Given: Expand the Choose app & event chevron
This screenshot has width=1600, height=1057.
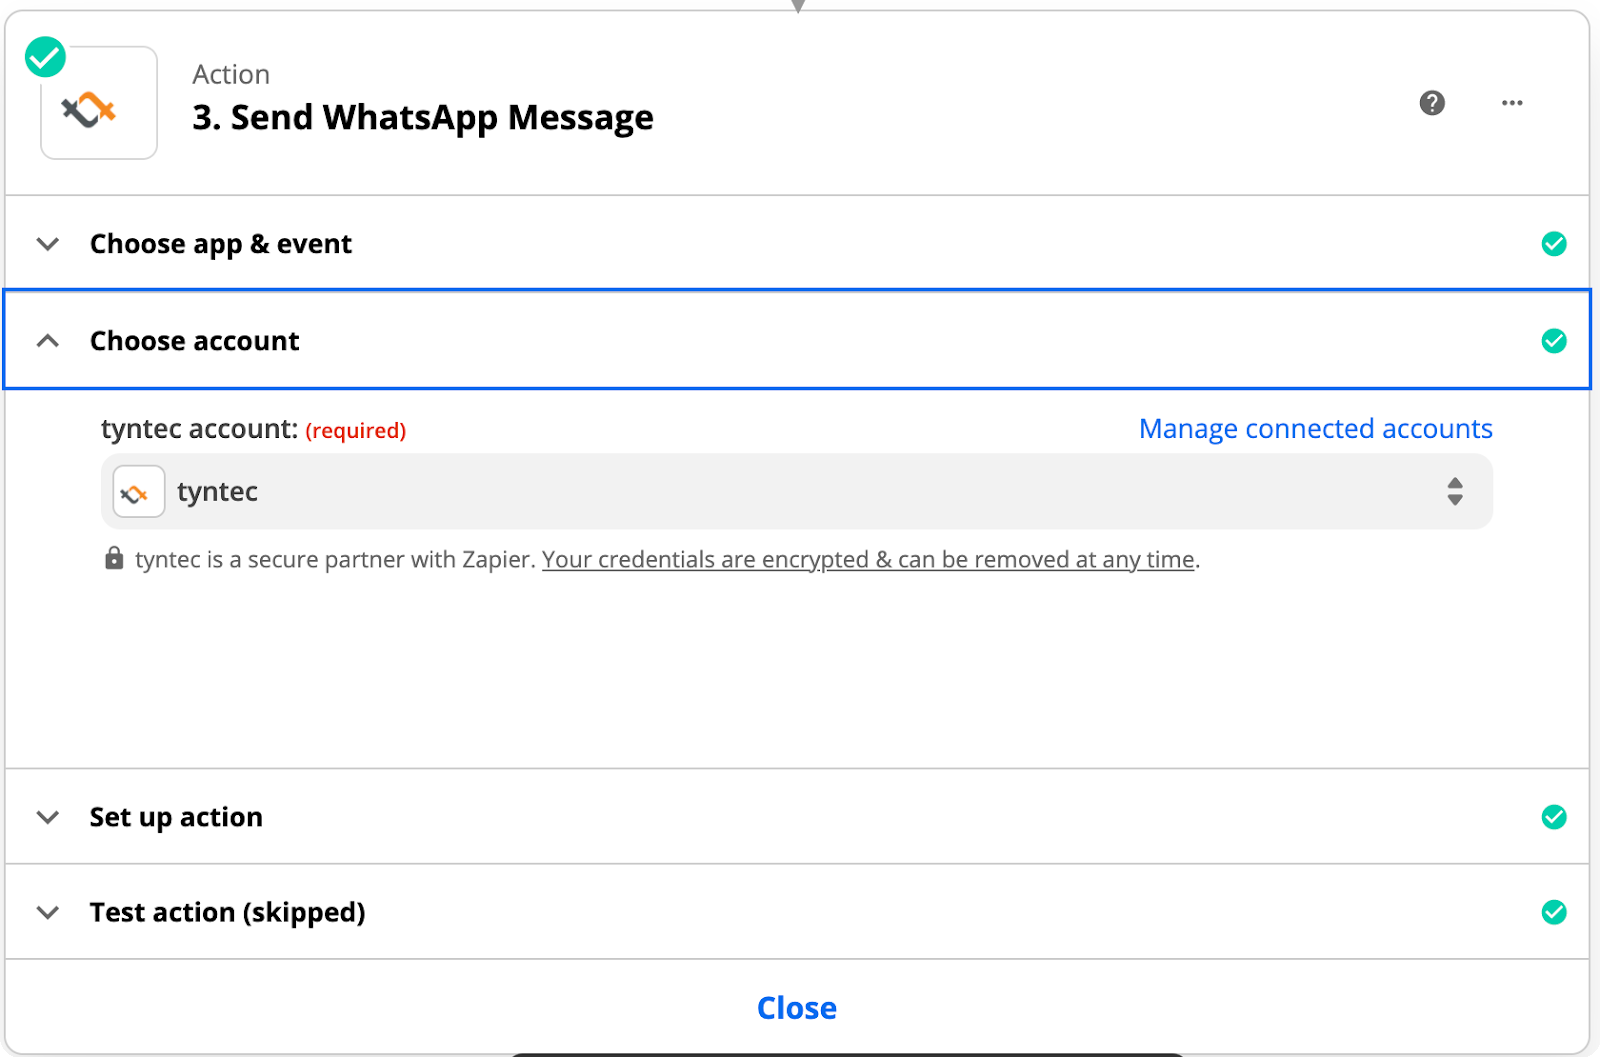Looking at the screenshot, I should pos(47,244).
